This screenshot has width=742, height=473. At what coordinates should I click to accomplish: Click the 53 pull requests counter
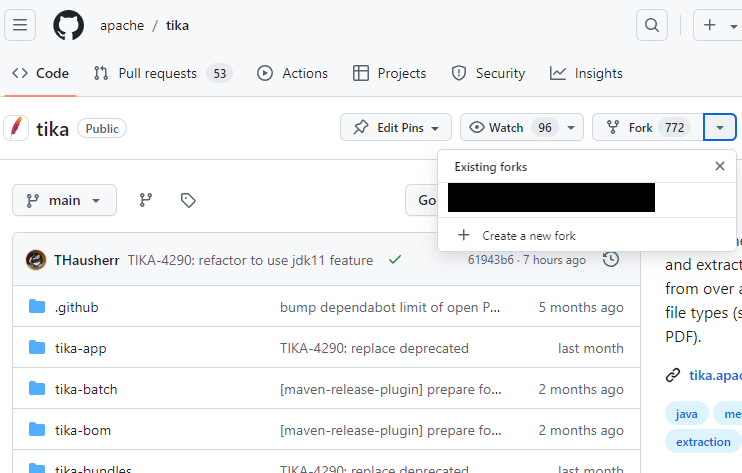(220, 73)
